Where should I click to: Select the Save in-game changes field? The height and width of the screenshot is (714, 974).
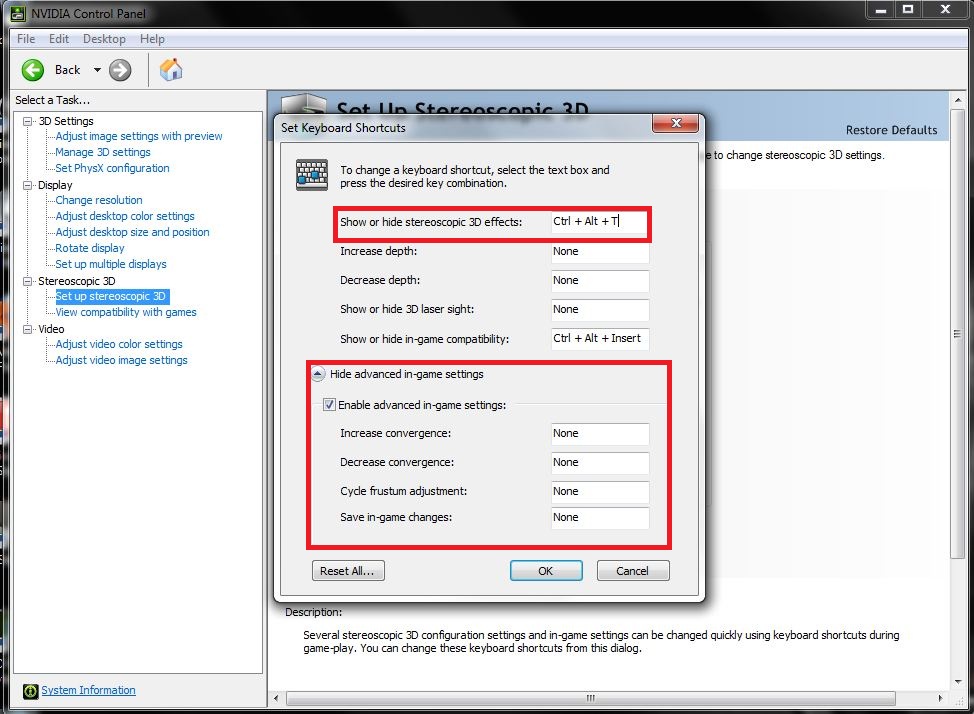pos(600,518)
